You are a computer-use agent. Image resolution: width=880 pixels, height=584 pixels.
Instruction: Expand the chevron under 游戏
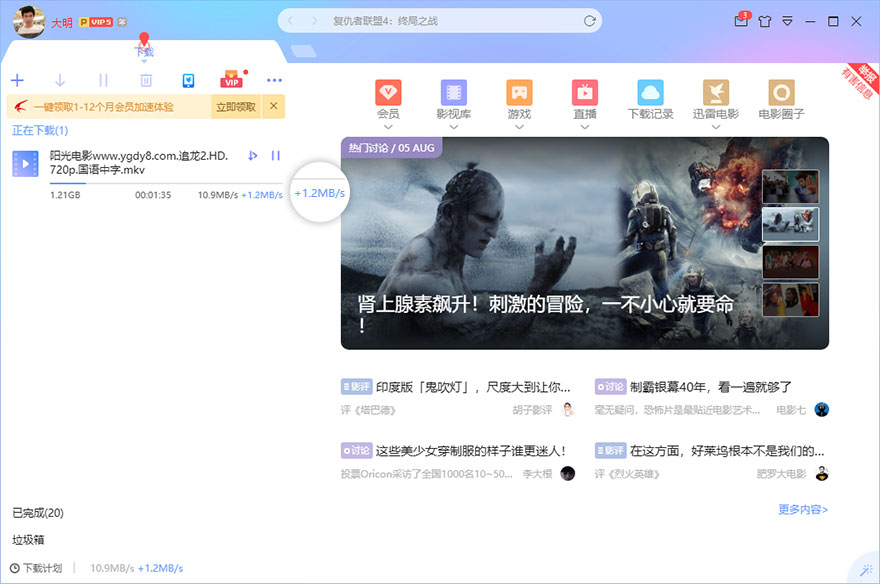pyautogui.click(x=519, y=127)
